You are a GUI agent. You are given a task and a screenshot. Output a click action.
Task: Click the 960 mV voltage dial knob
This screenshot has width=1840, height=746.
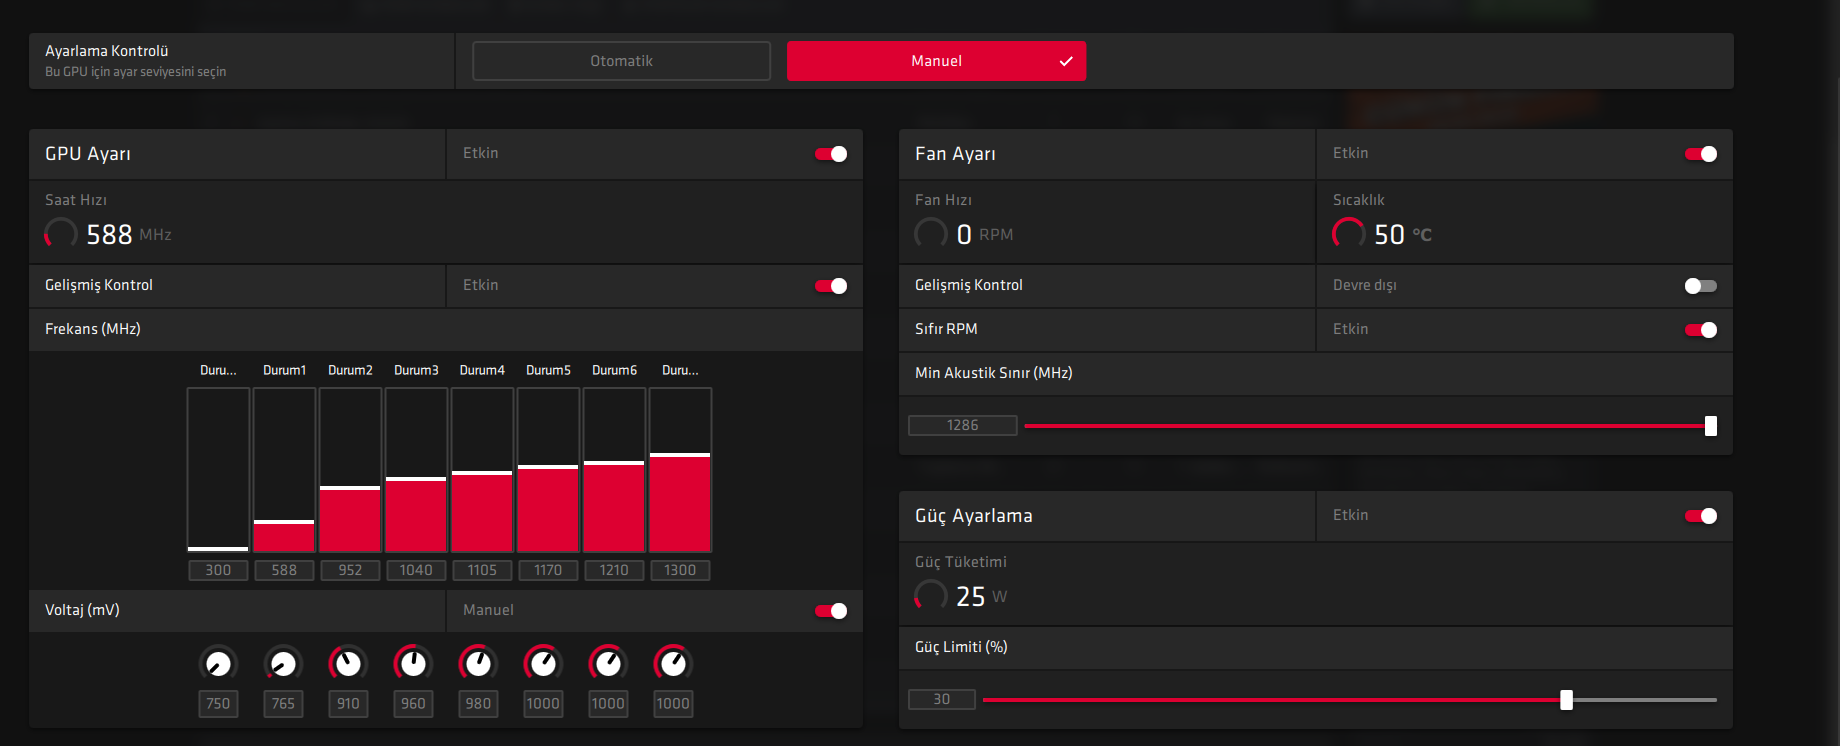point(413,663)
